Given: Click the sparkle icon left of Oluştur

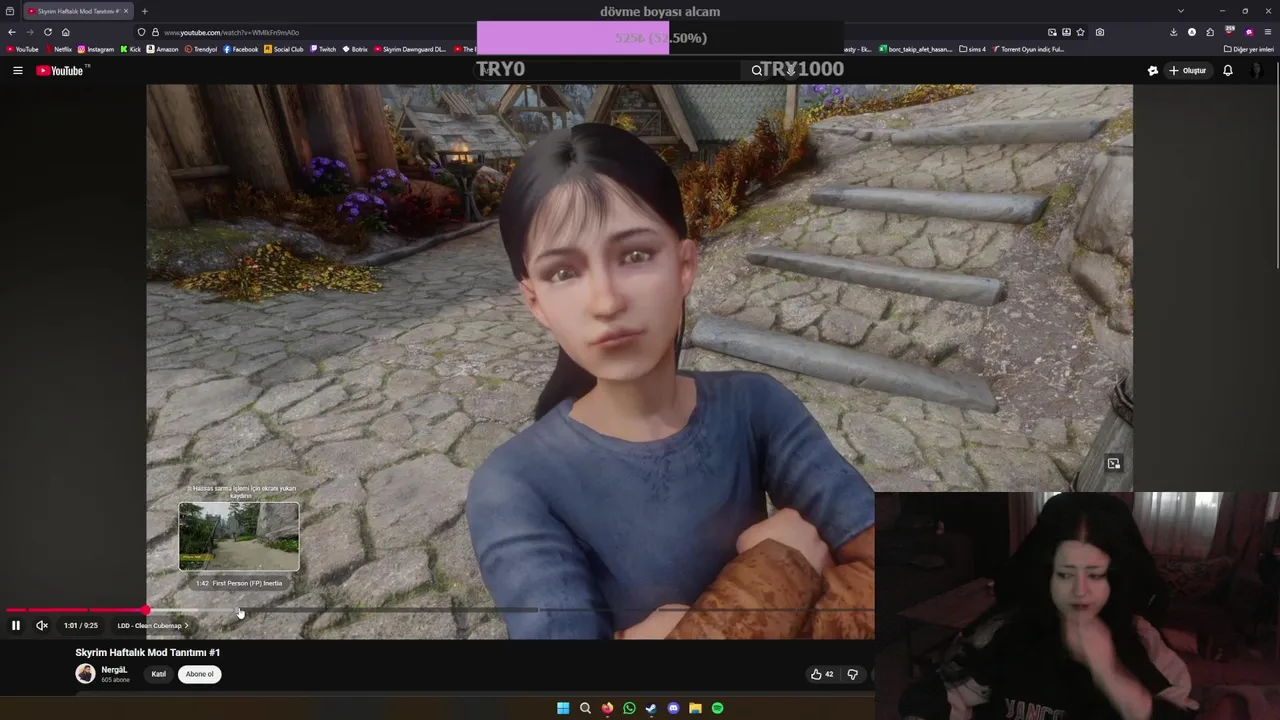Looking at the screenshot, I should [x=1153, y=70].
